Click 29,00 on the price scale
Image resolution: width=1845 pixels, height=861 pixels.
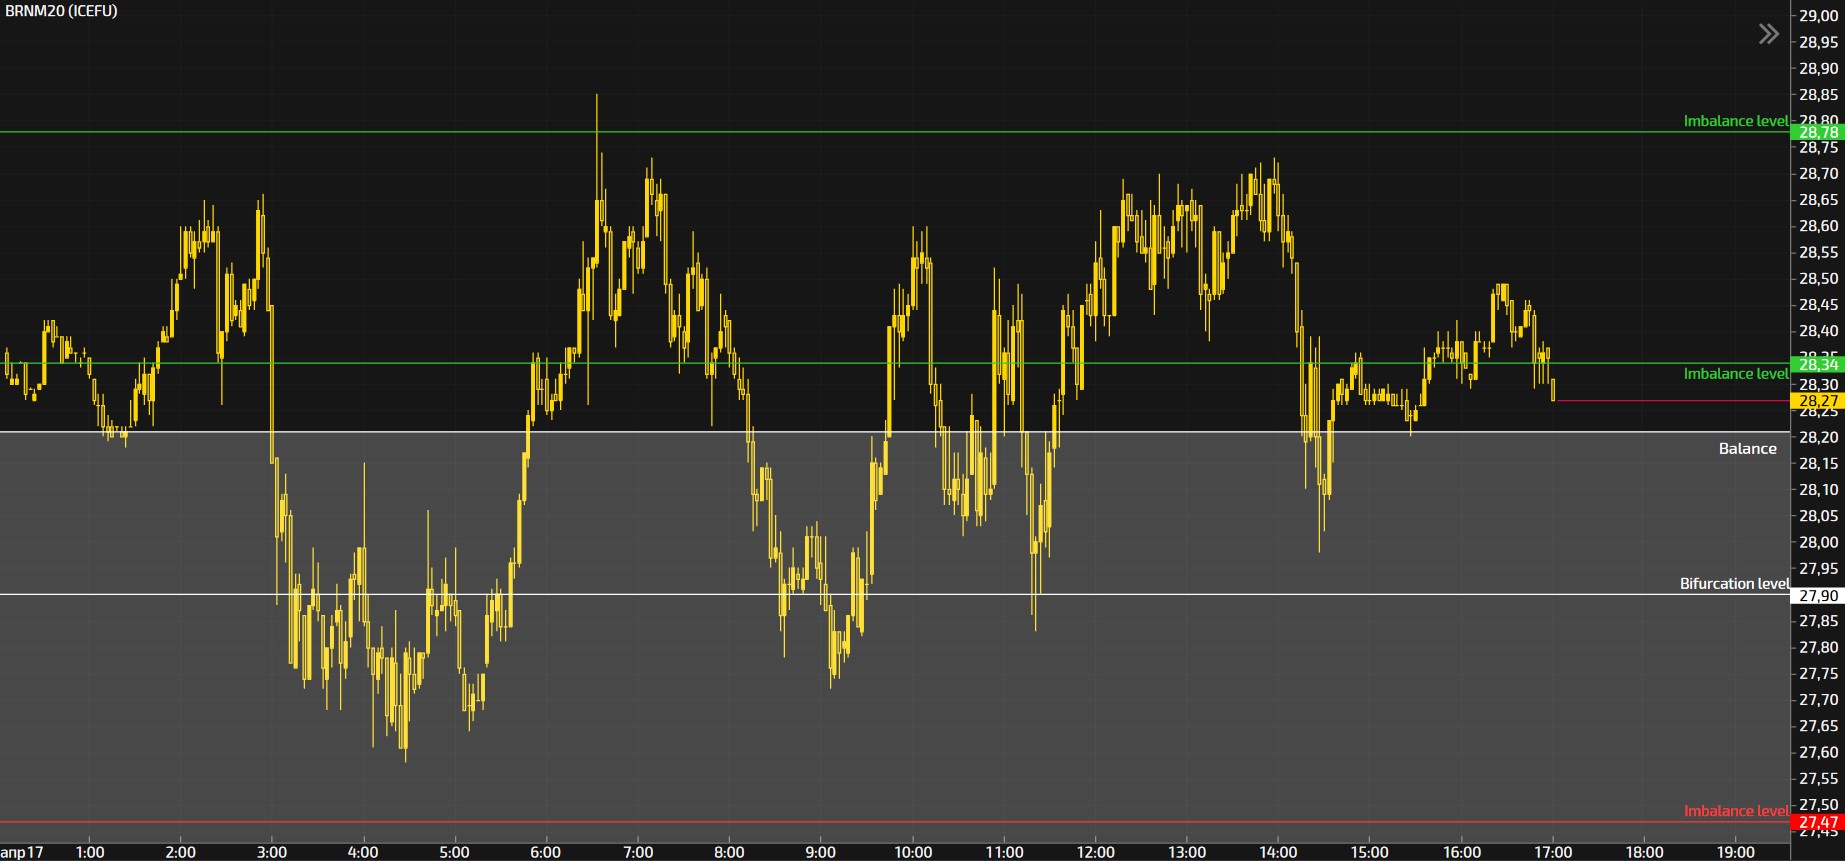[x=1818, y=16]
